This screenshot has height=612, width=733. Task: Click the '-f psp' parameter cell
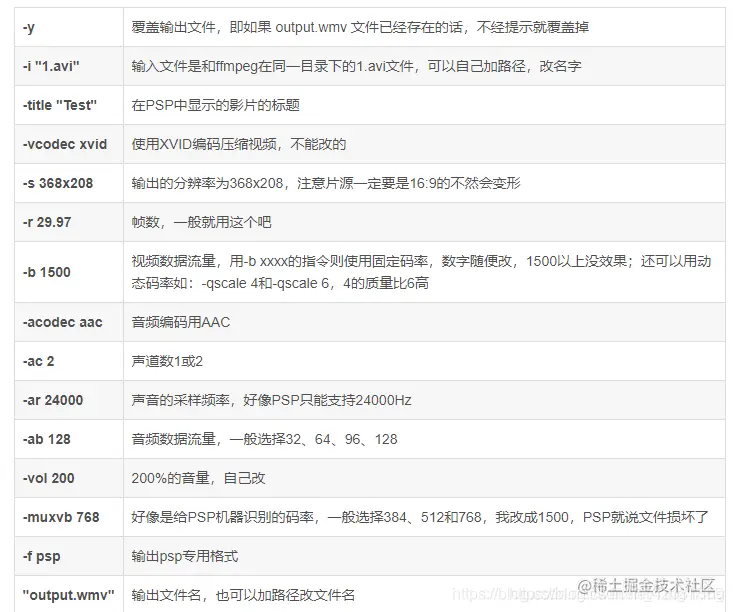(x=69, y=556)
